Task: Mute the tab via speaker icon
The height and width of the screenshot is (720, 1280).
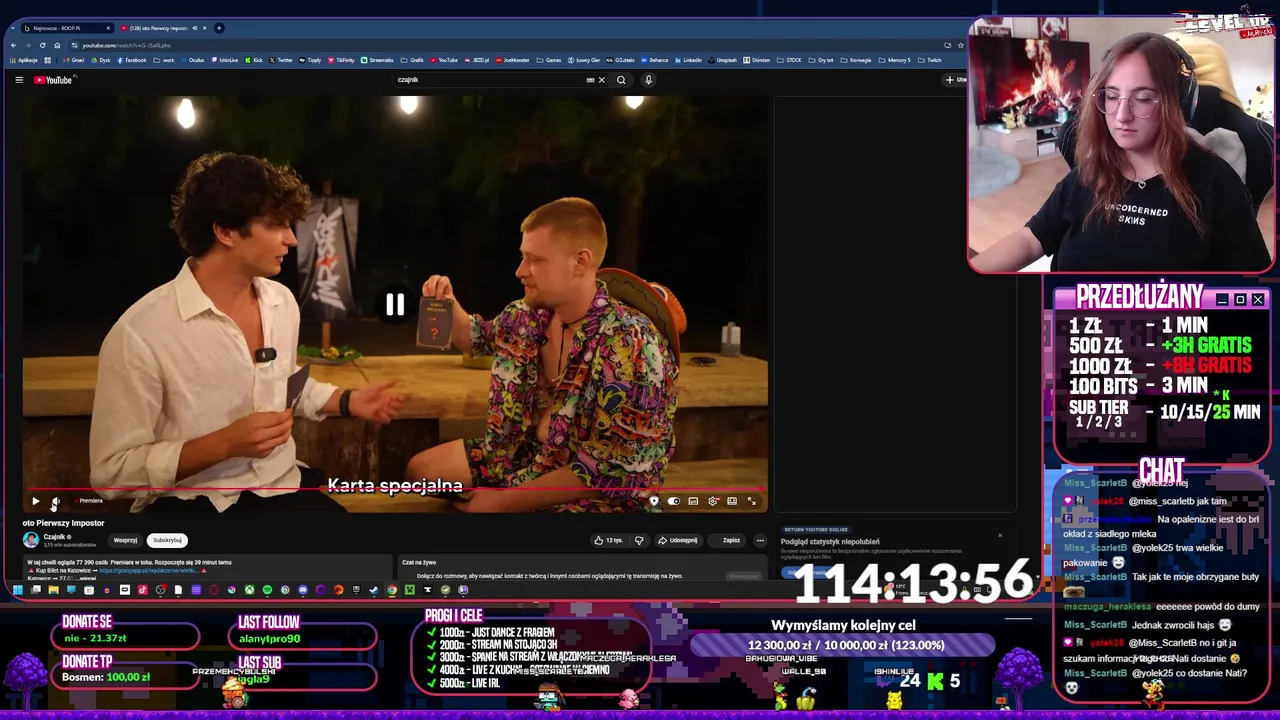Action: click(194, 28)
